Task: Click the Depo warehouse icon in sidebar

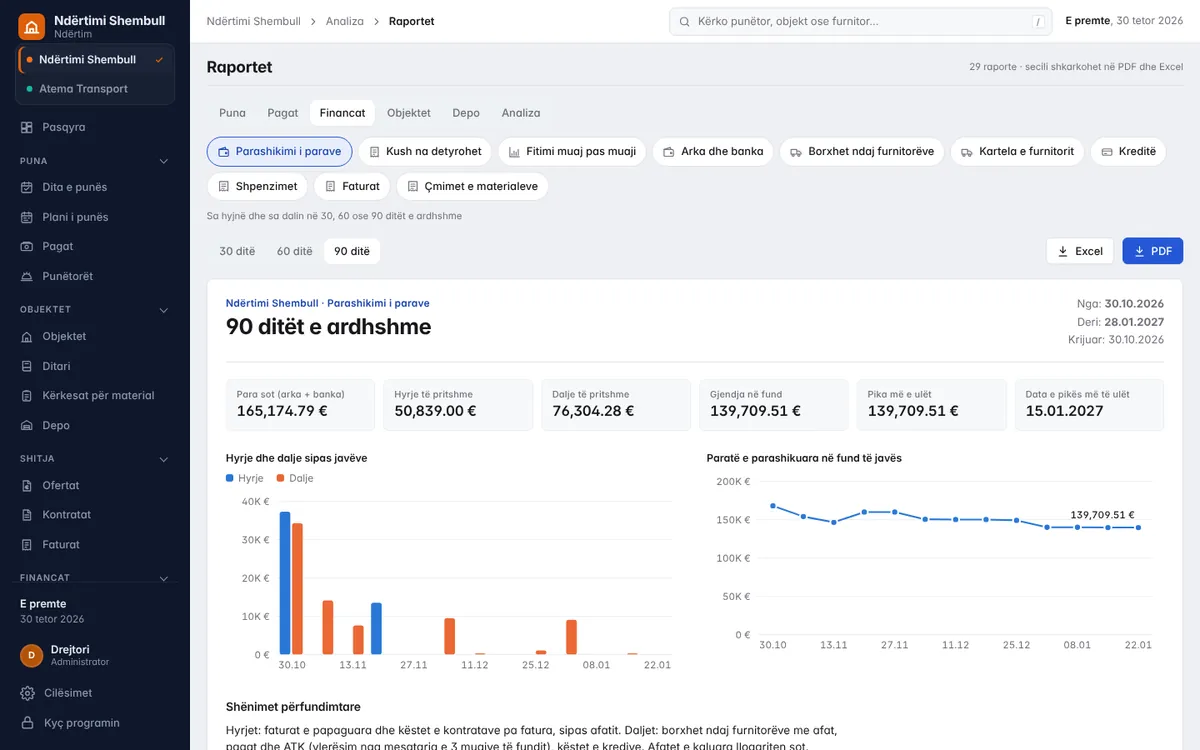Action: (27, 425)
